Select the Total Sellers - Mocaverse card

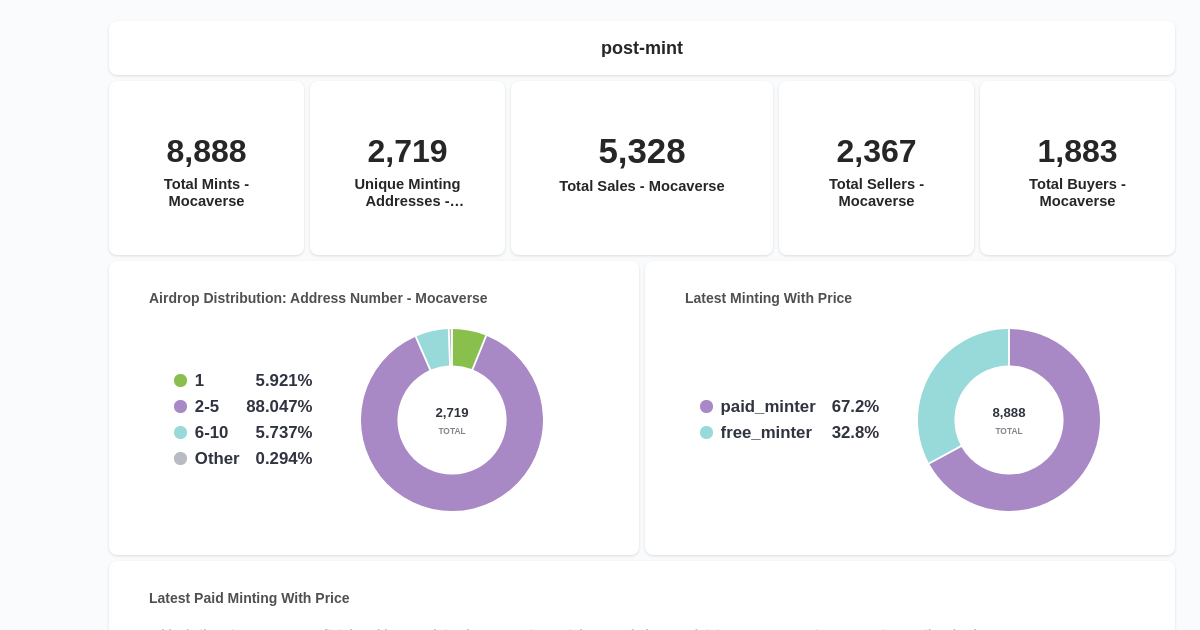point(876,167)
